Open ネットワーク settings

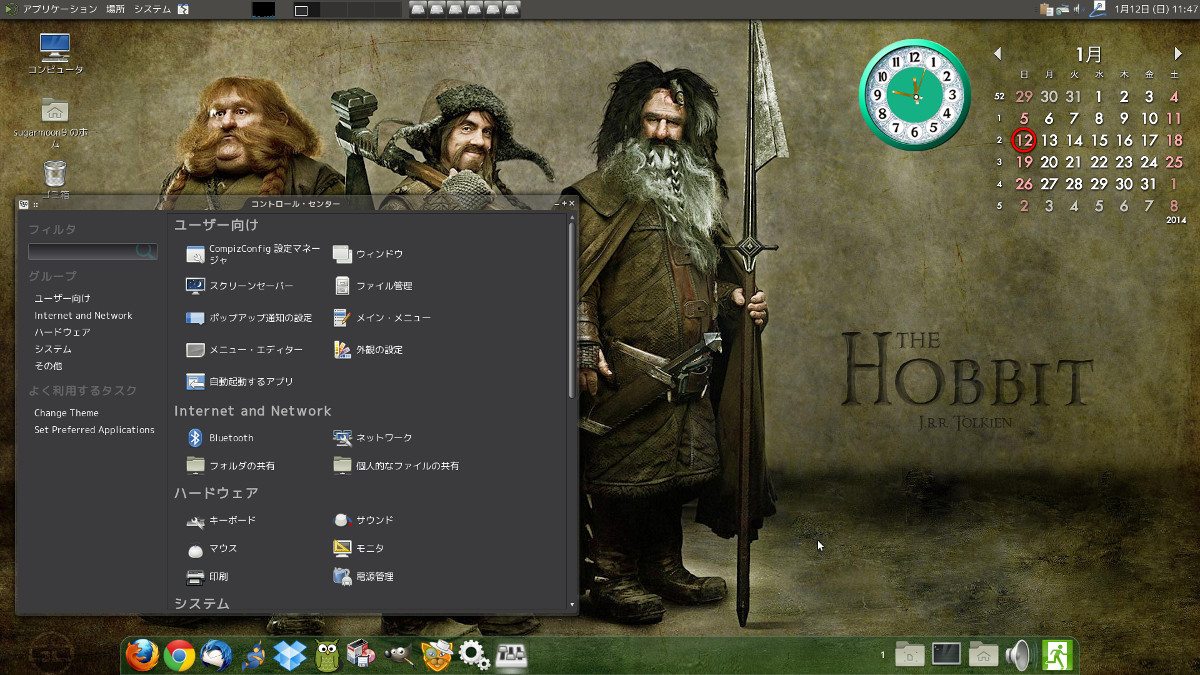(x=373, y=438)
